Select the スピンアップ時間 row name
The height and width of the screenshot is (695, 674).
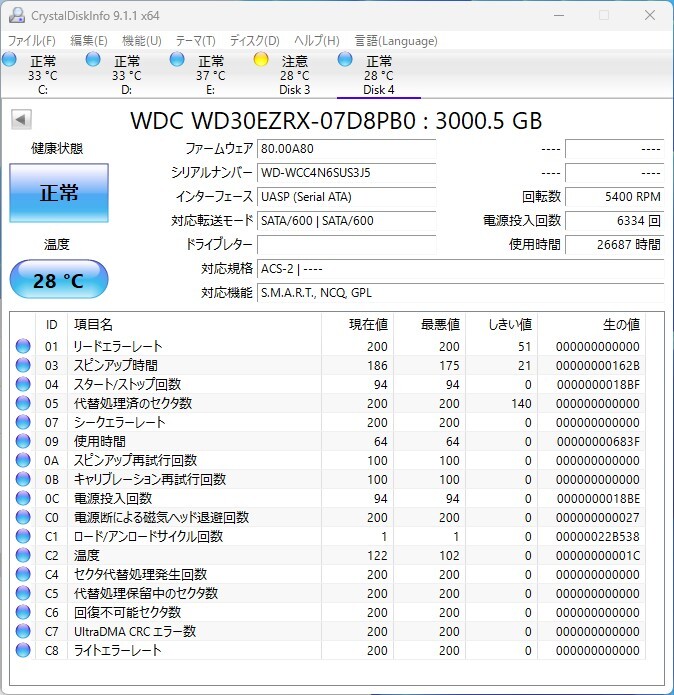click(115, 365)
